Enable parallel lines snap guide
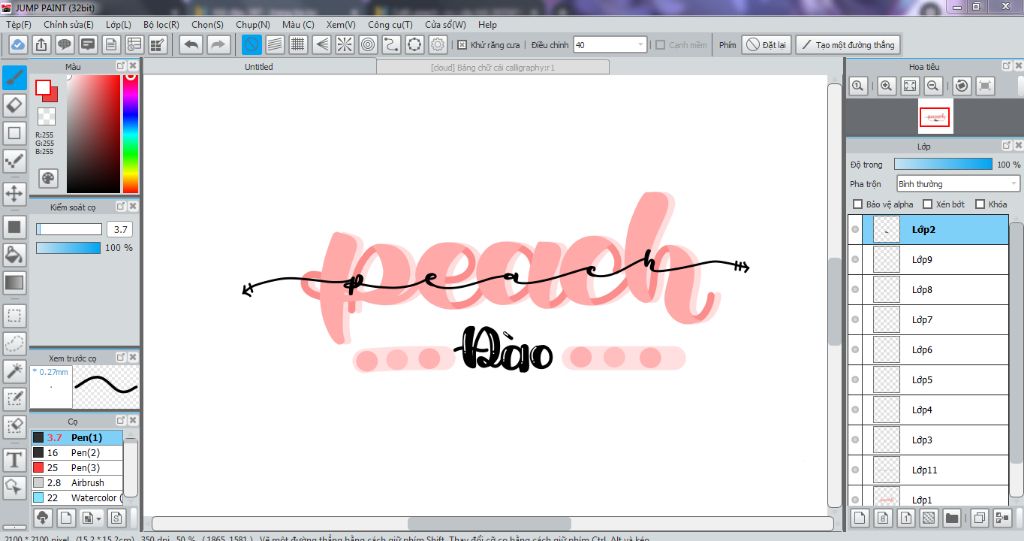The width and height of the screenshot is (1024, 541). pyautogui.click(x=275, y=44)
